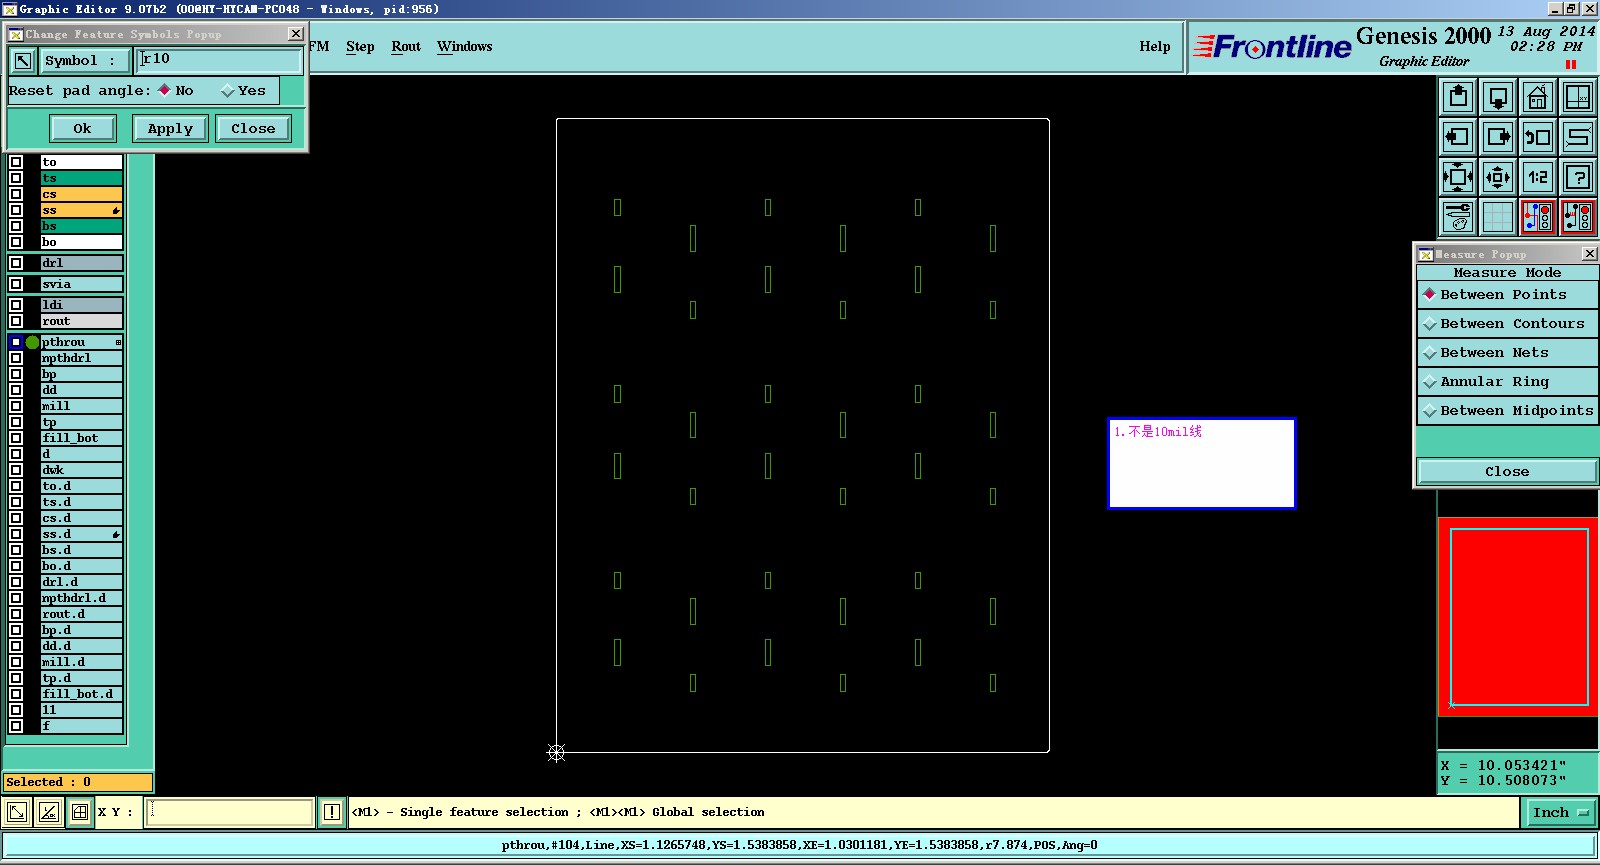1600x865 pixels.
Task: Select the fill_bot.d layer row
Action: [x=81, y=694]
